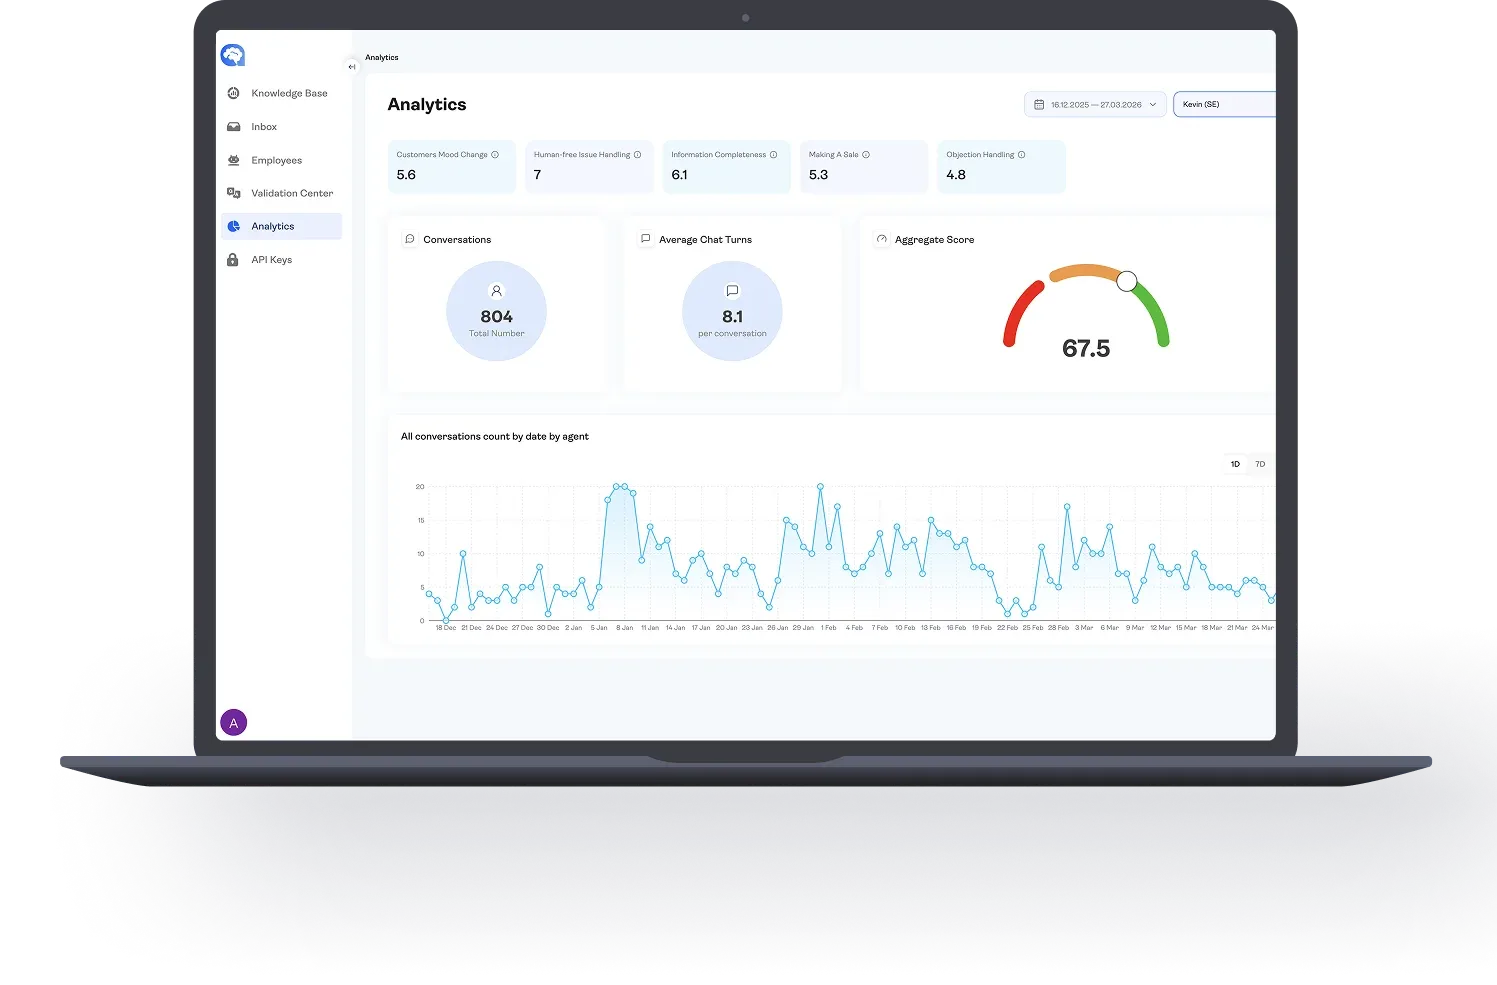Click the Validation Center icon
This screenshot has height=985, width=1497.
(x=233, y=193)
